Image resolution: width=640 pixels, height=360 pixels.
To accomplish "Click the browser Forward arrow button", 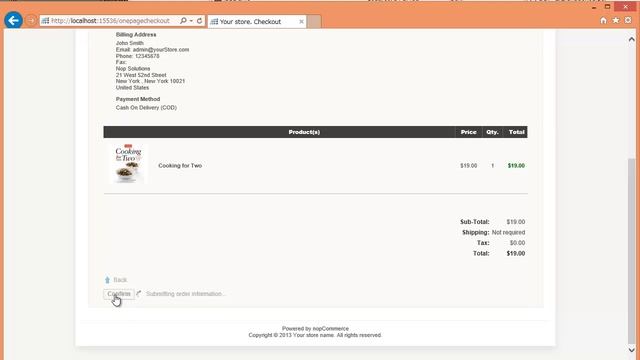I will click(x=31, y=20).
